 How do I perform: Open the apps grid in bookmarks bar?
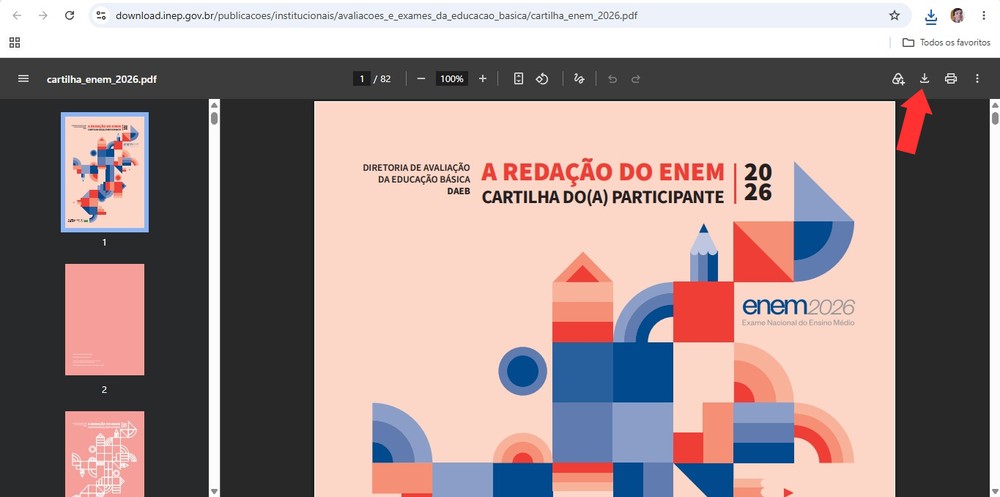[x=15, y=43]
